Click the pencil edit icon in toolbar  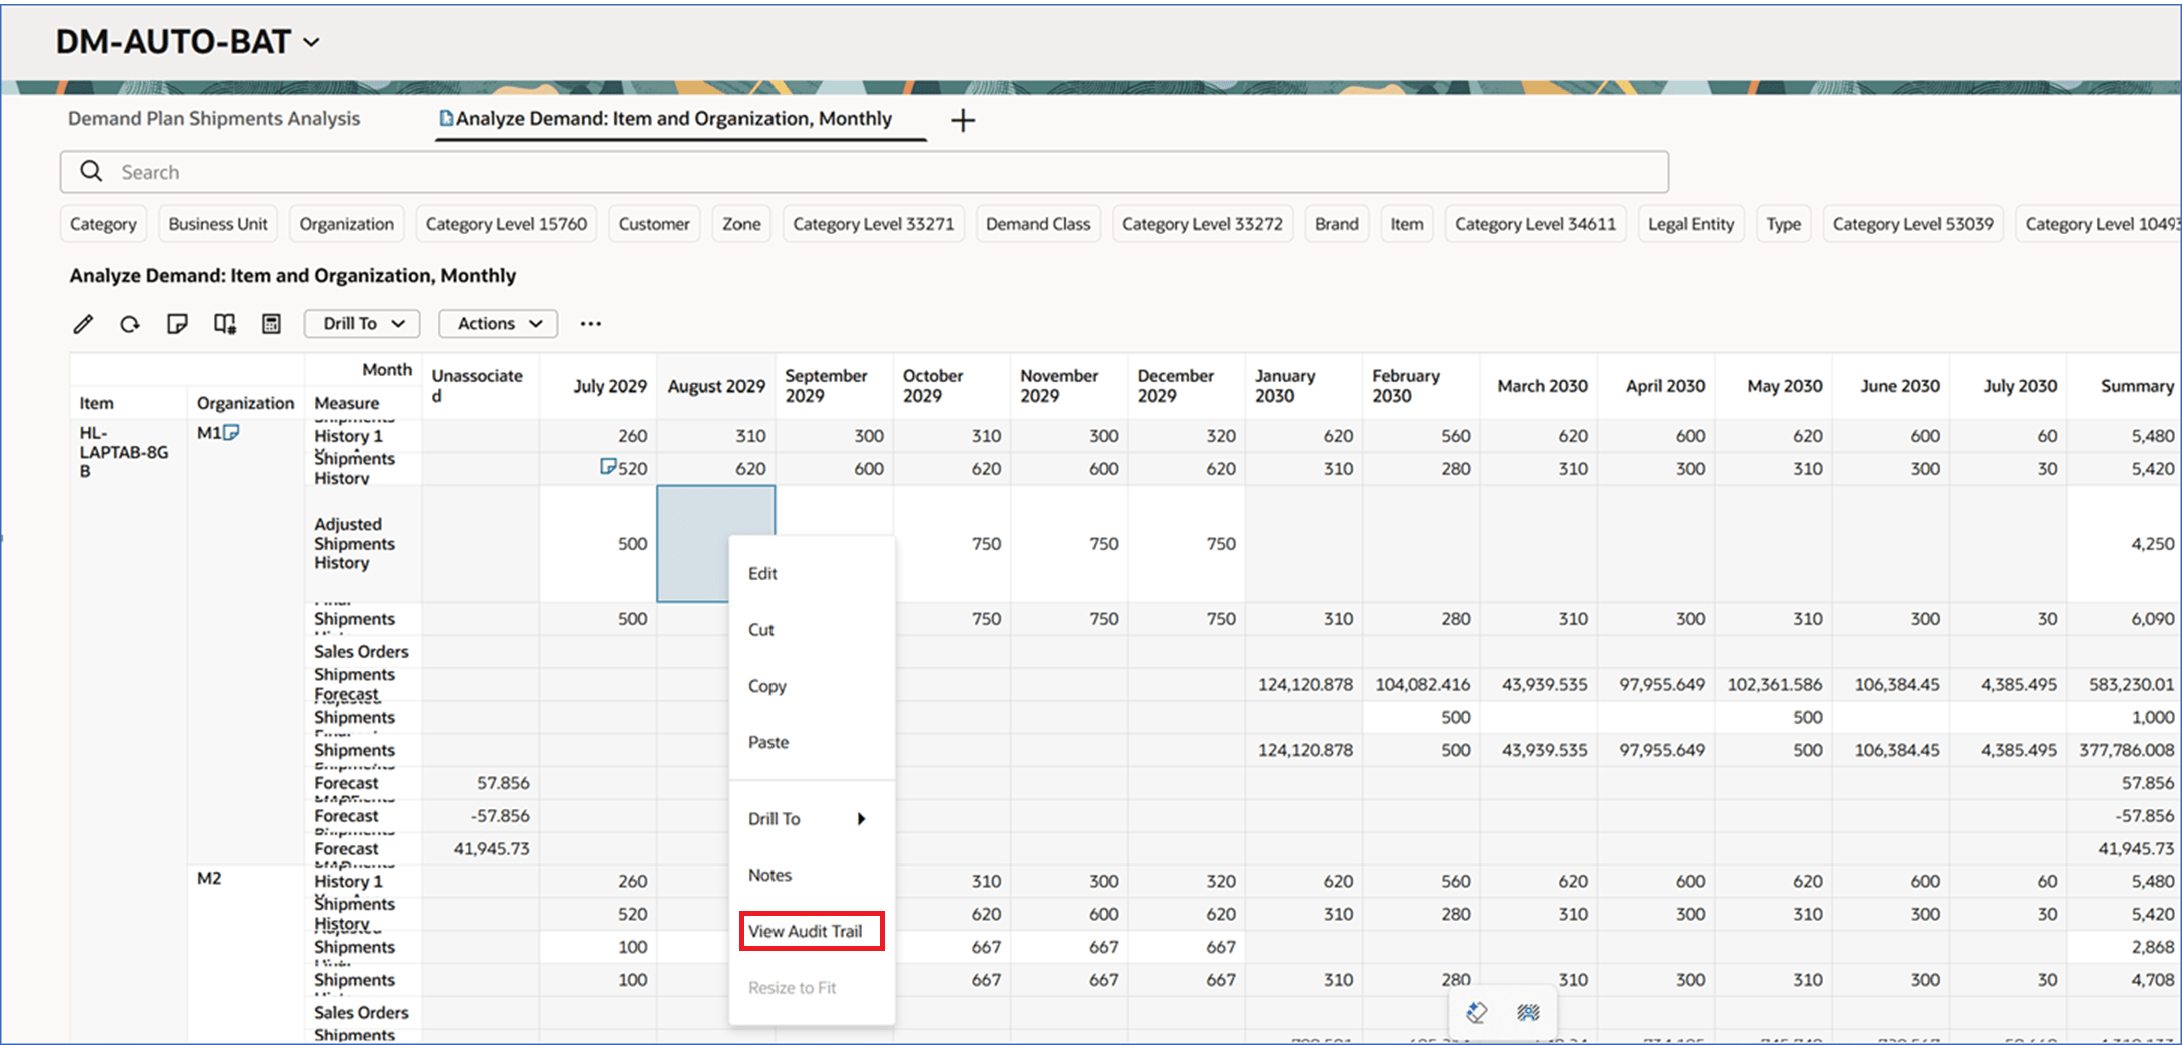pos(83,324)
